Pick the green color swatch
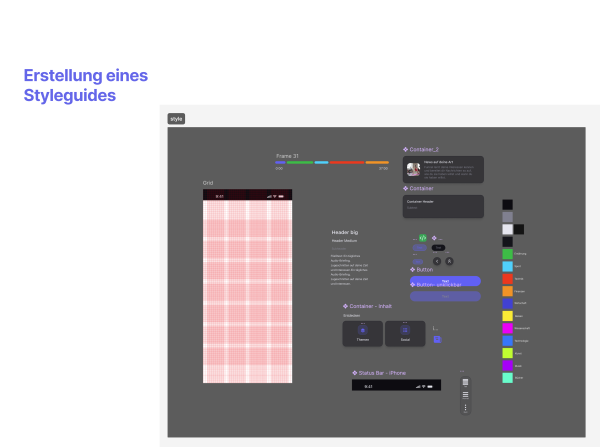Viewport: 600px width, 447px height. pos(507,254)
